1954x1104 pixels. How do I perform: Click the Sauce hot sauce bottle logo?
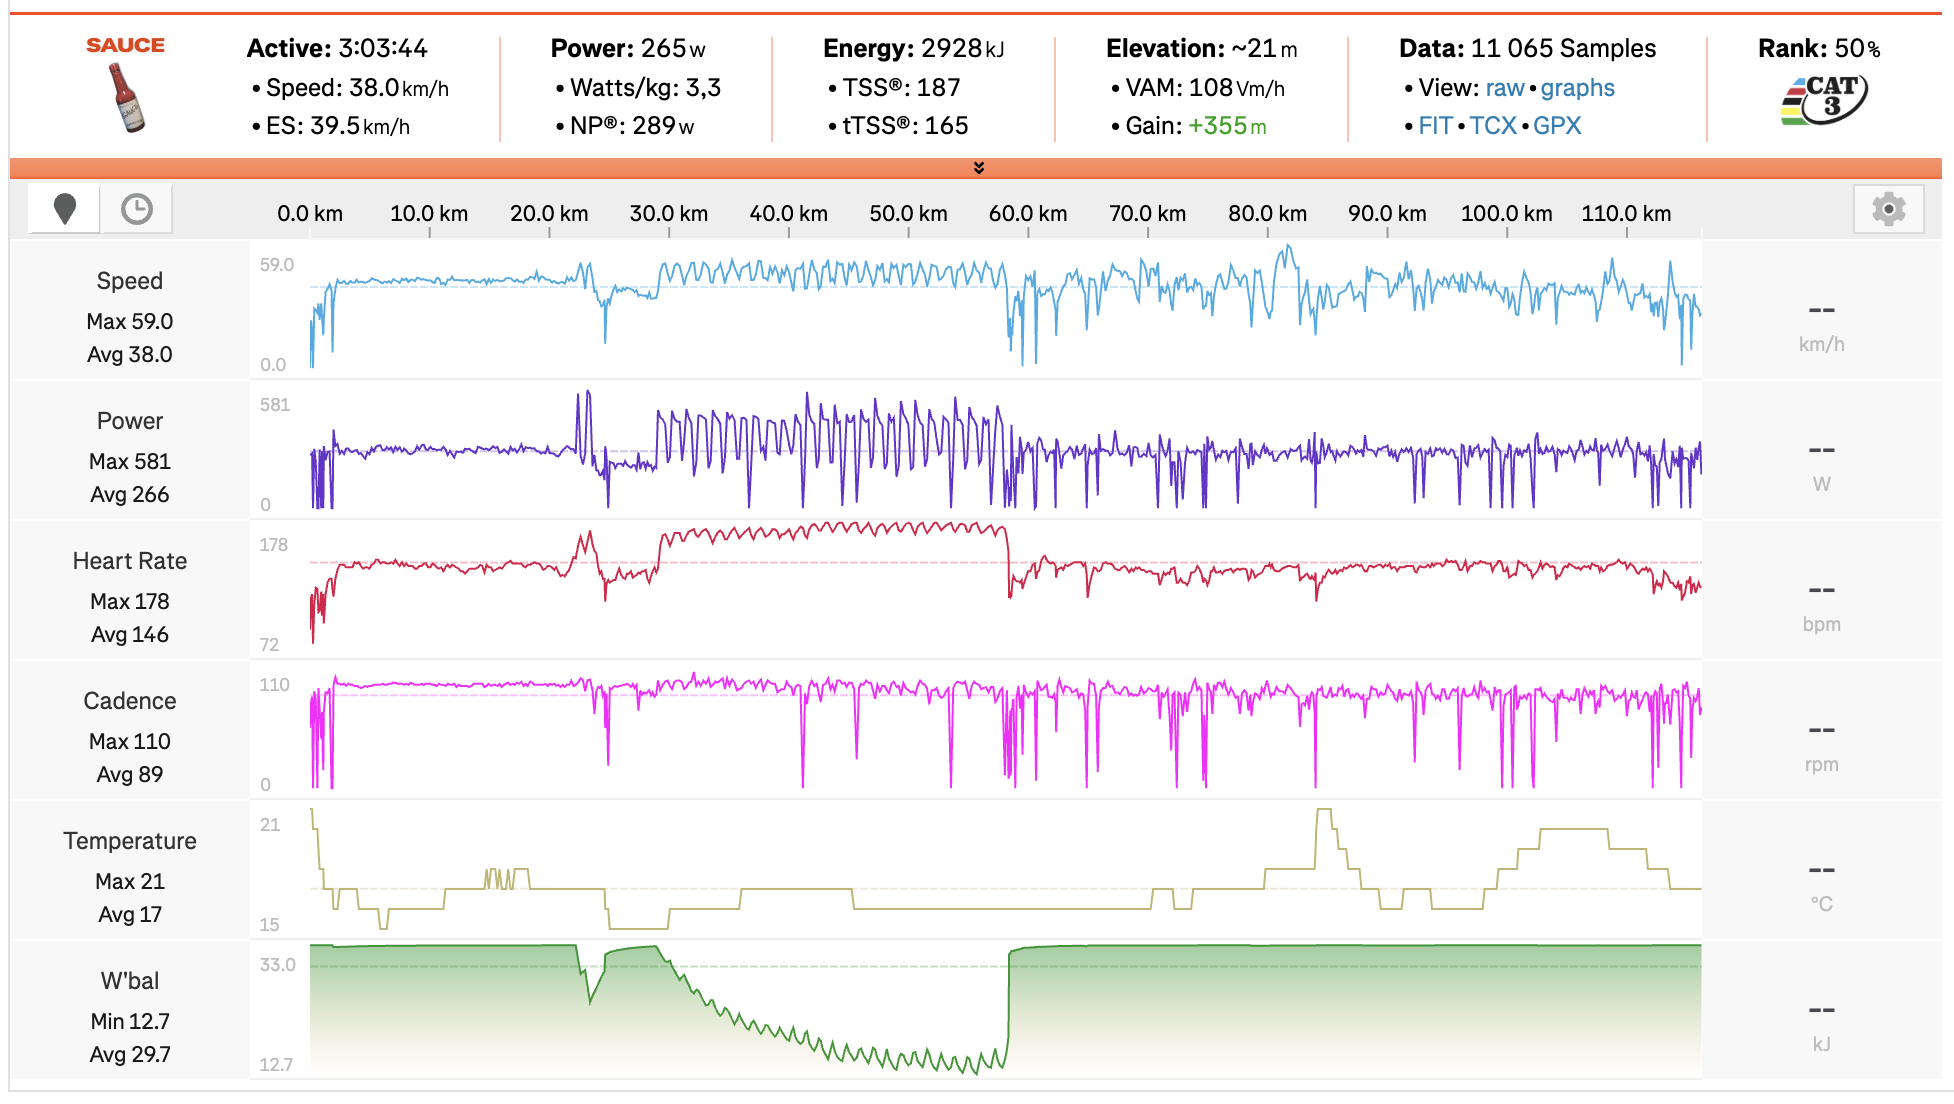(x=126, y=97)
